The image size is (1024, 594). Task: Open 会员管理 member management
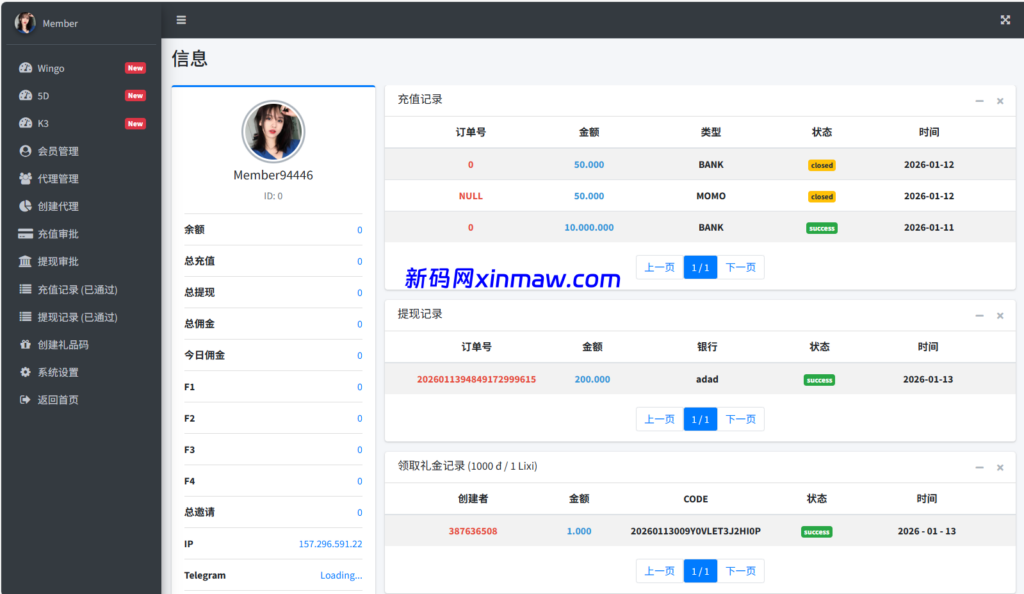[x=57, y=151]
